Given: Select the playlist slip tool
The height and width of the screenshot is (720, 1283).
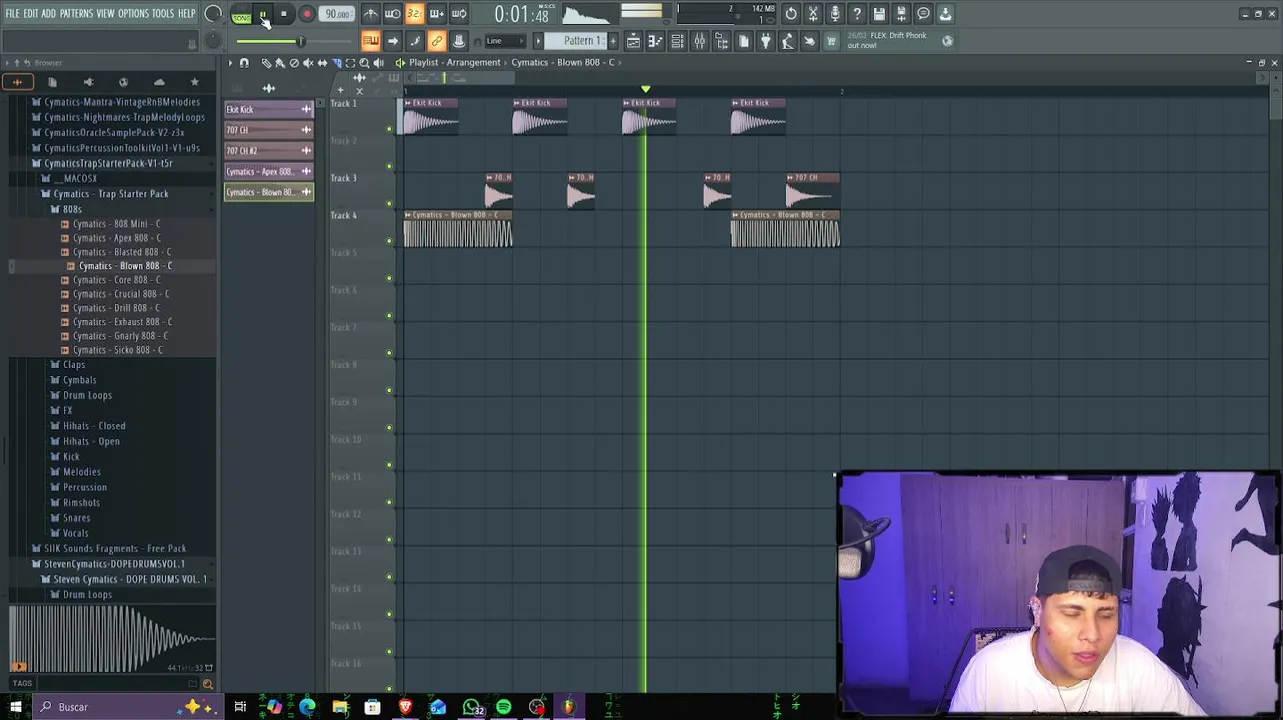Looking at the screenshot, I should click(322, 63).
